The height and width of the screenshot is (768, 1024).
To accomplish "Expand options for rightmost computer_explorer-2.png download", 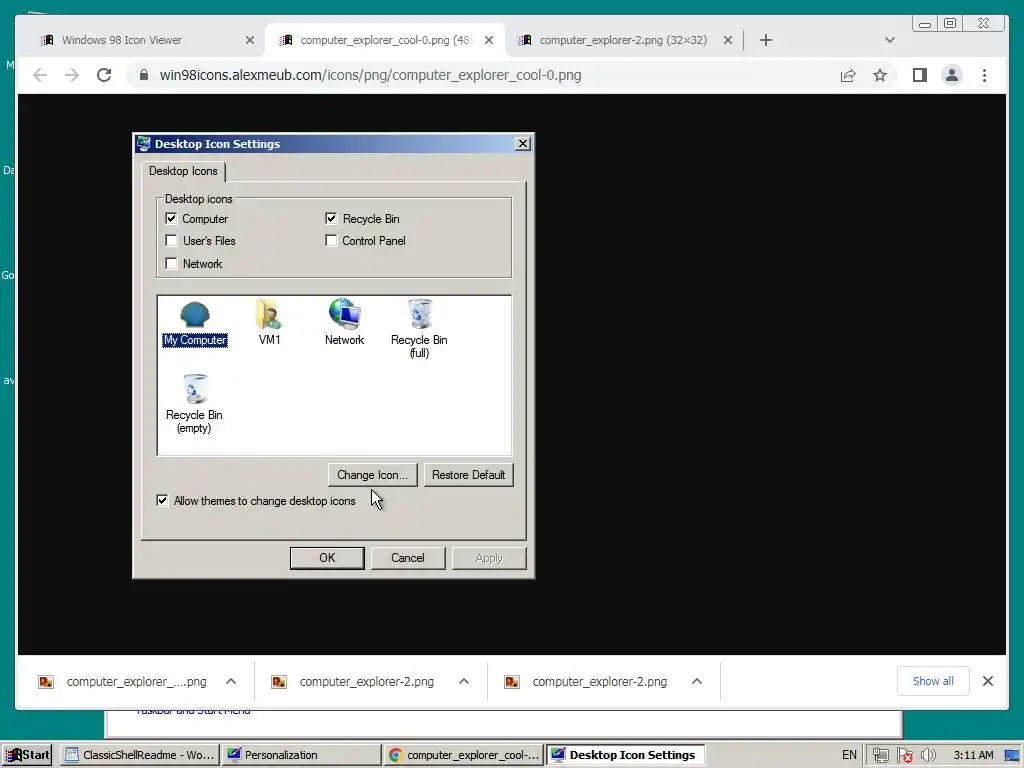I will click(697, 681).
